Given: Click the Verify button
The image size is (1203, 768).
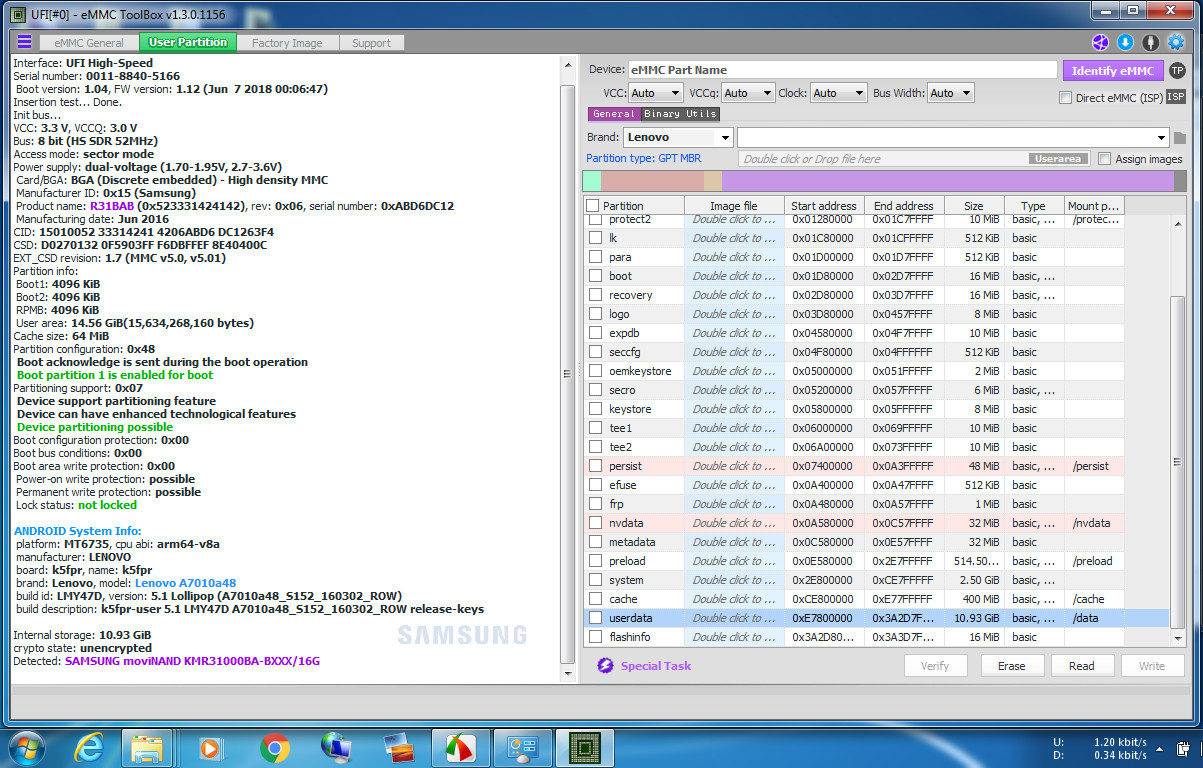Looking at the screenshot, I should point(935,666).
